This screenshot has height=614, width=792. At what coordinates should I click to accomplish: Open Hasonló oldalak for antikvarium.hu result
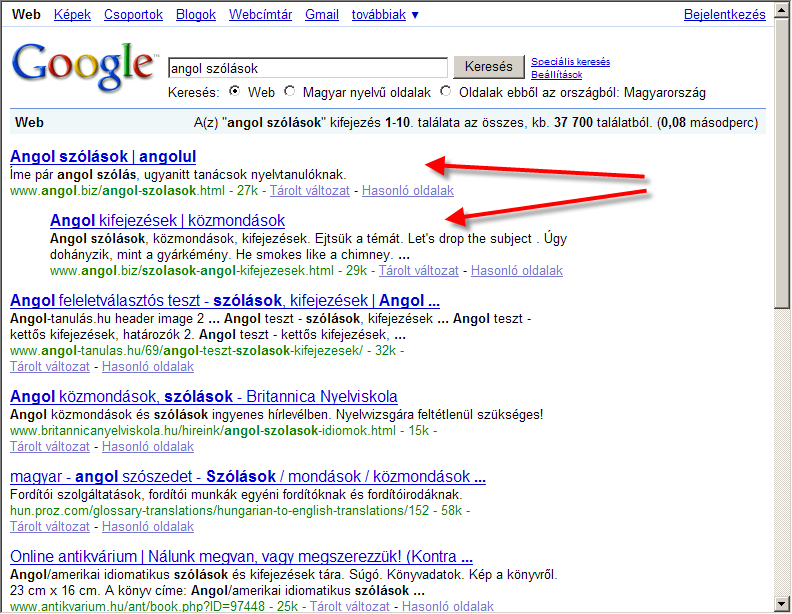[x=448, y=606]
